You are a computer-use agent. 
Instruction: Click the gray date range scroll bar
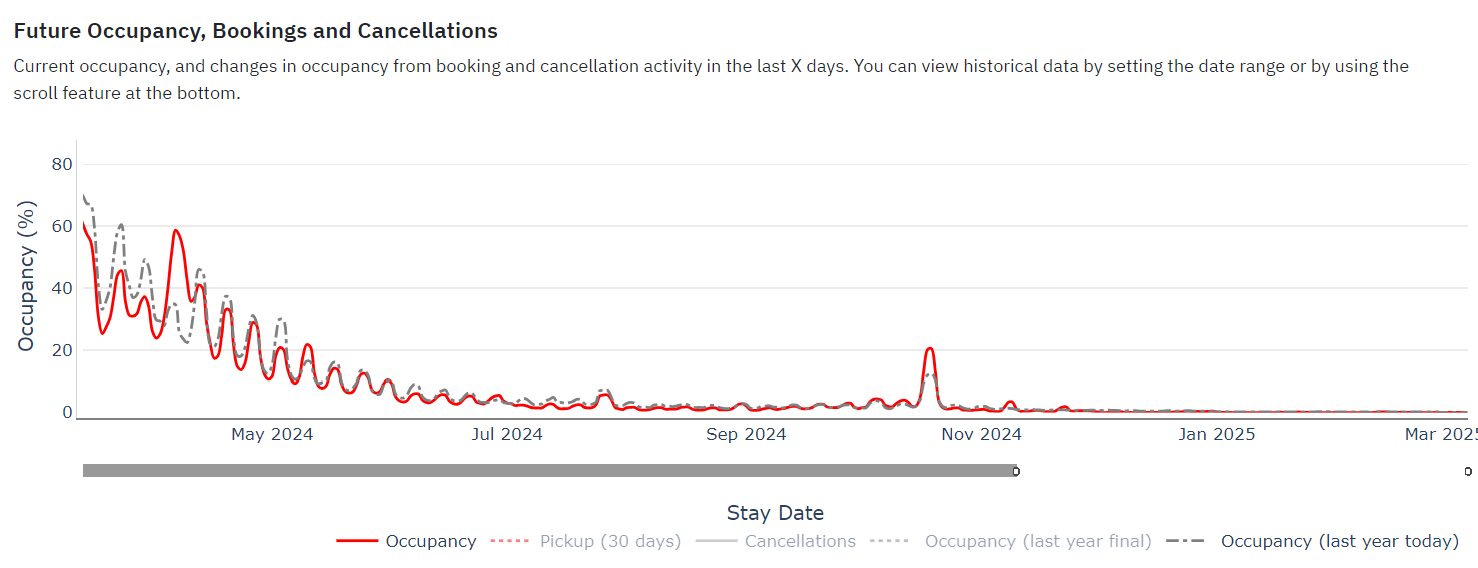549,470
